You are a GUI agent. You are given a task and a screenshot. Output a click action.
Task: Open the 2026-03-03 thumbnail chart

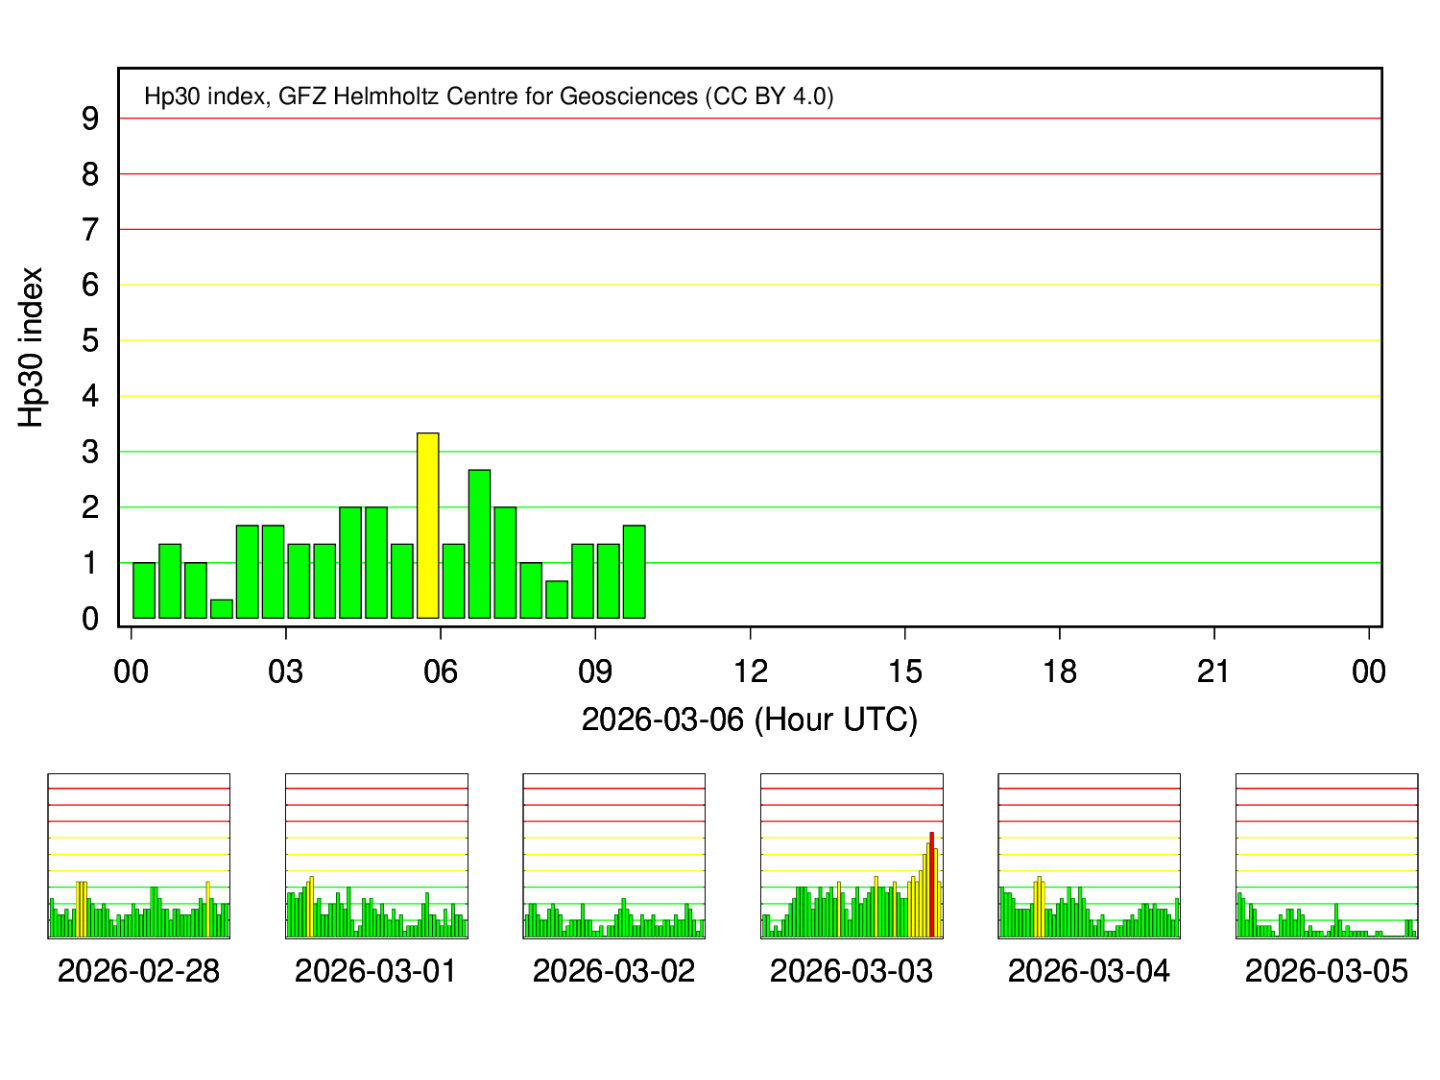pos(851,856)
